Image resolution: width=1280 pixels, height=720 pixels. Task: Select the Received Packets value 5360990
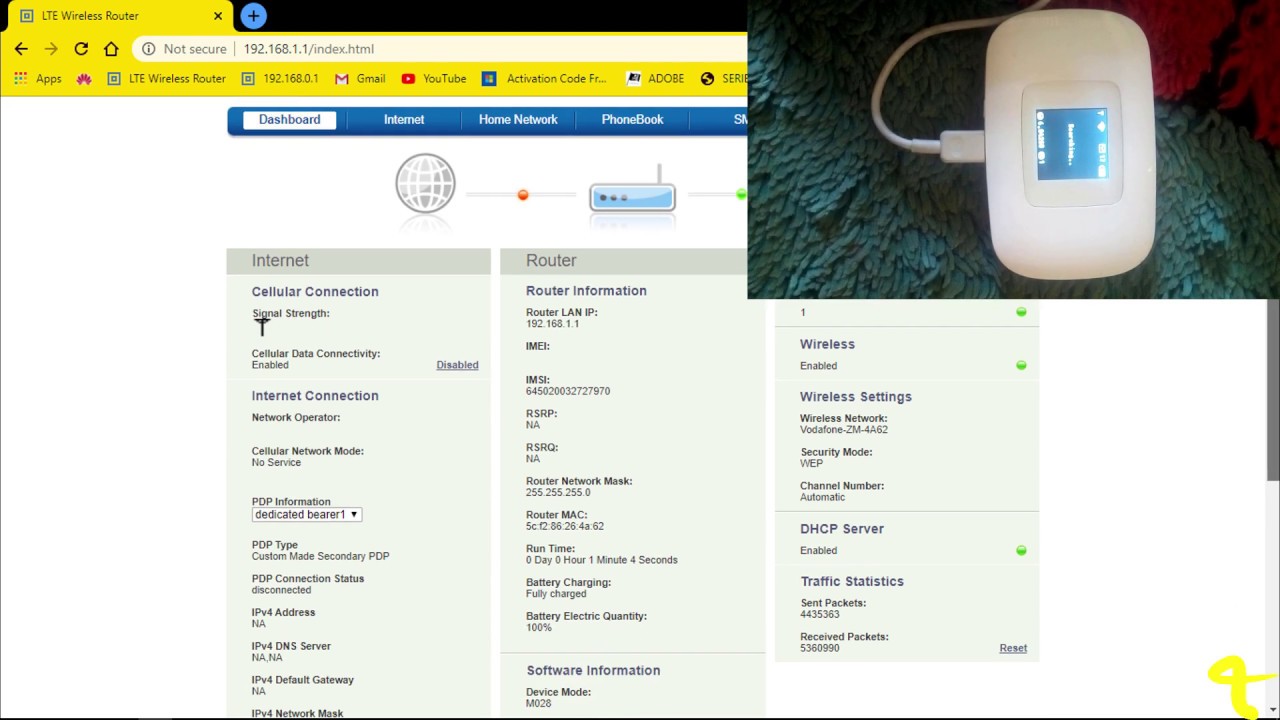pos(820,648)
